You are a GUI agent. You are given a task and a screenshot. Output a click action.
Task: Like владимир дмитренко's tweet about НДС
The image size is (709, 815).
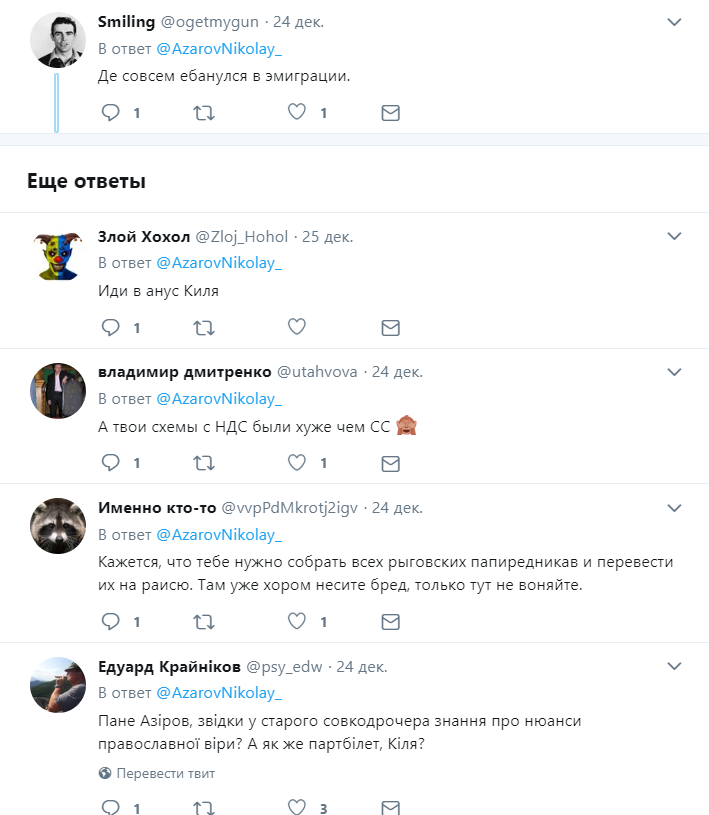pos(297,462)
